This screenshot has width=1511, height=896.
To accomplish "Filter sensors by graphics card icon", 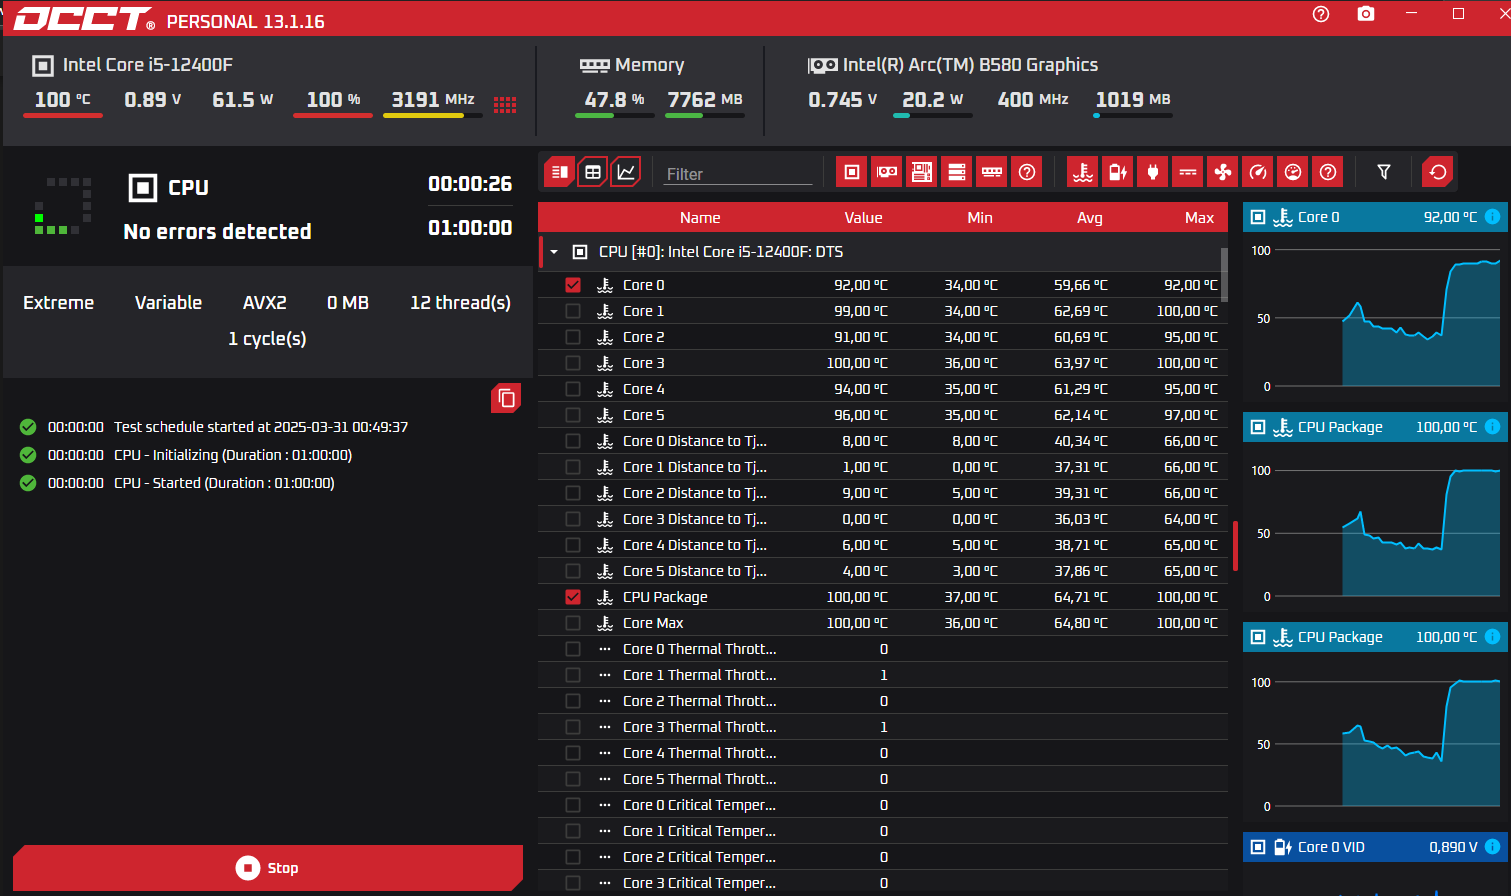I will (887, 172).
